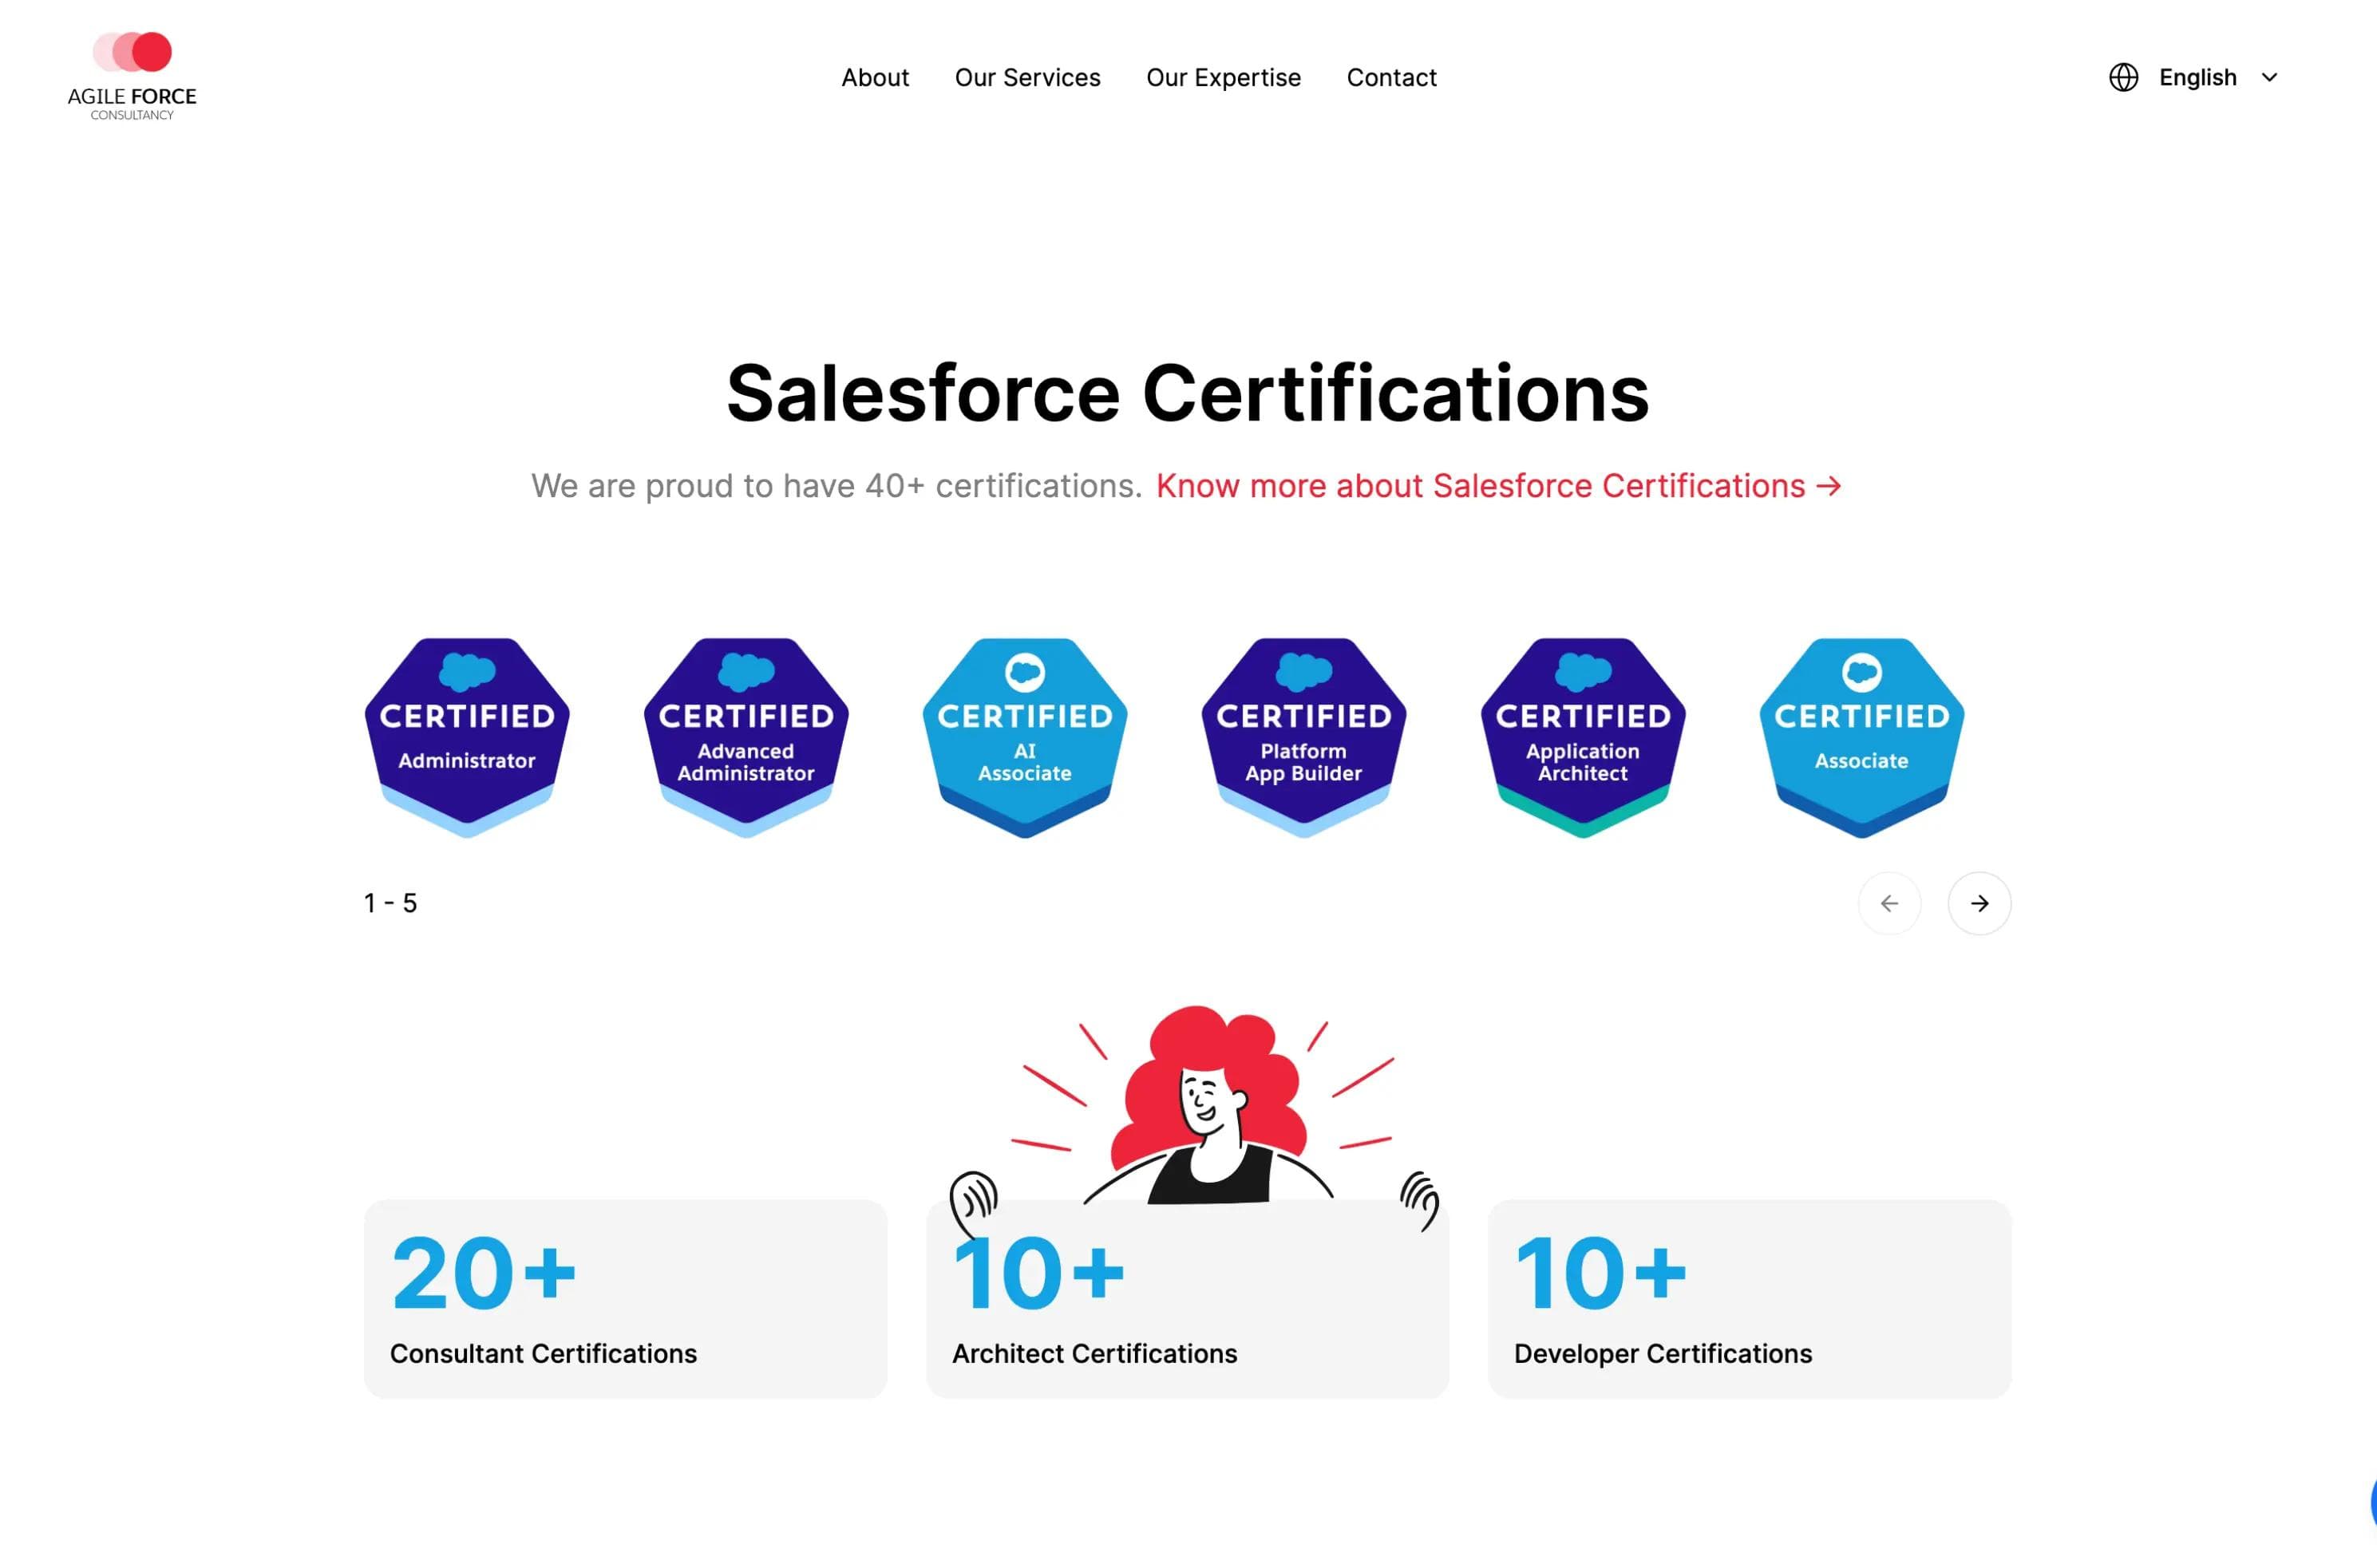This screenshot has width=2377, height=1568.
Task: Open the Contact menu item
Action: click(x=1391, y=77)
